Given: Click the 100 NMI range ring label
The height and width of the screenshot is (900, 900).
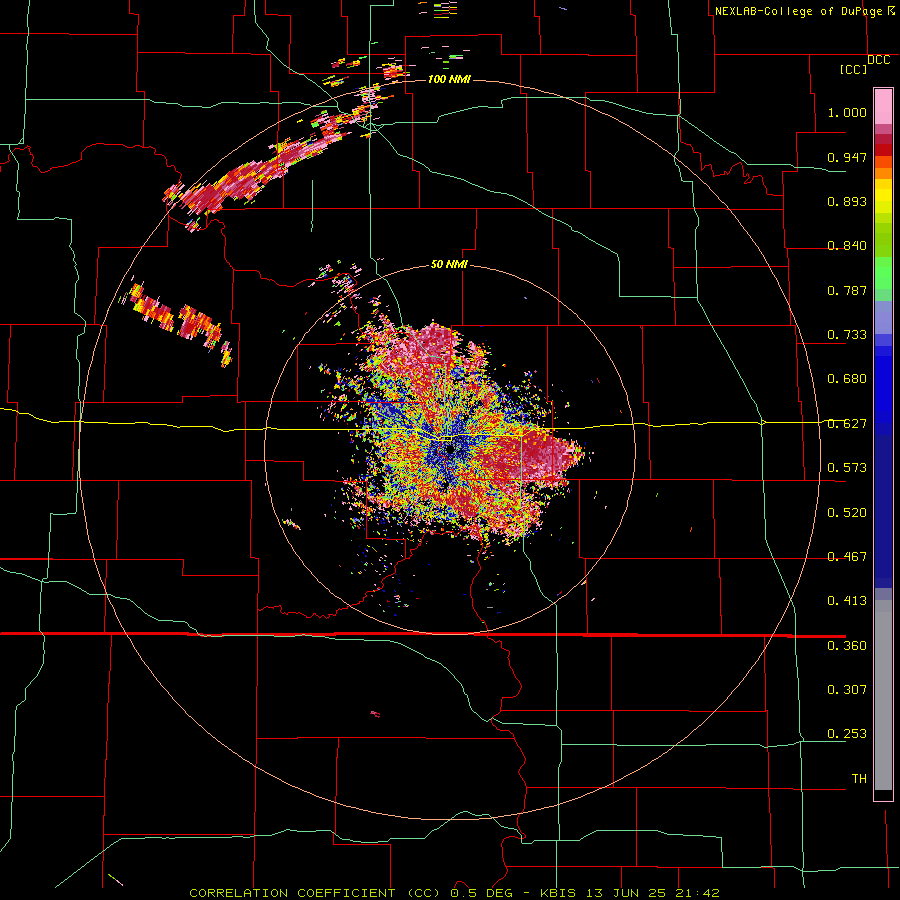Looking at the screenshot, I should tap(449, 79).
